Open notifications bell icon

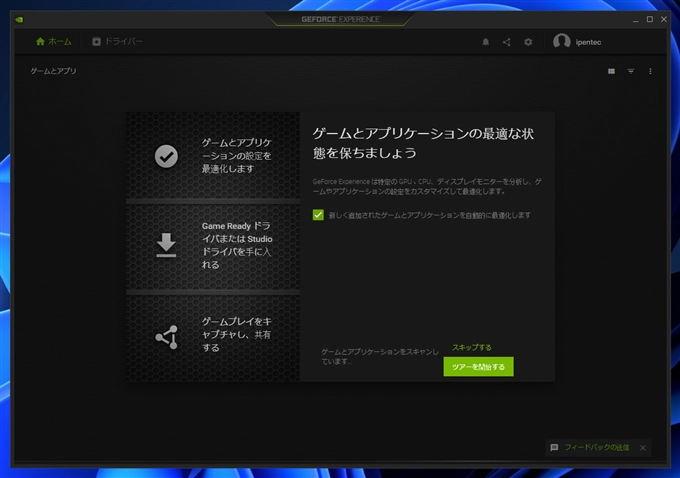pos(486,42)
